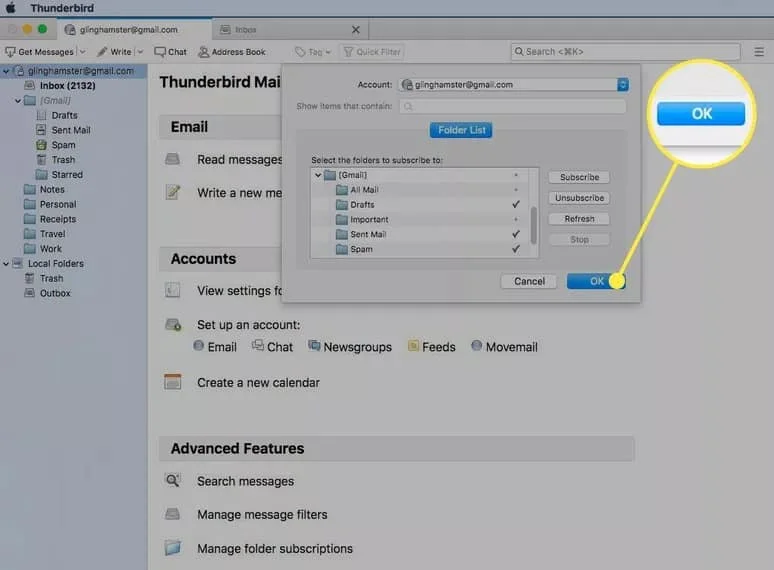Open the Account dropdown in dialog
Viewport: 774px width, 570px height.
(513, 85)
